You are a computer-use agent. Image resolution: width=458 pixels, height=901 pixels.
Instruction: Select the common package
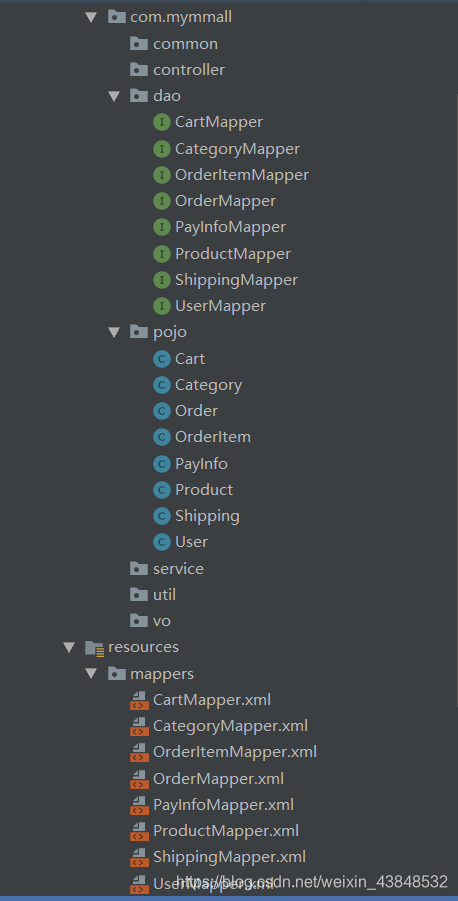[x=185, y=44]
